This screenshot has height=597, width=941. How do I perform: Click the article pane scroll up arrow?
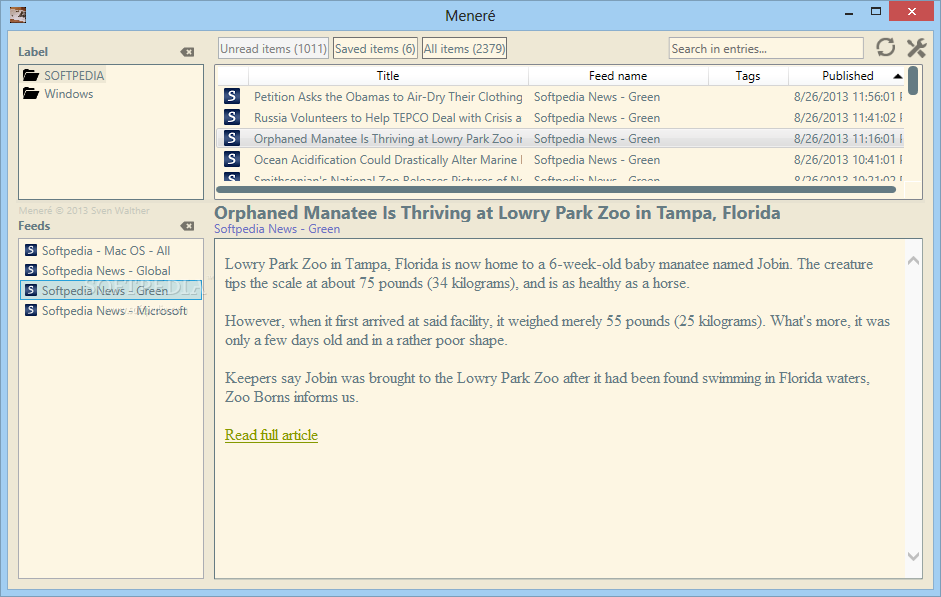(913, 260)
